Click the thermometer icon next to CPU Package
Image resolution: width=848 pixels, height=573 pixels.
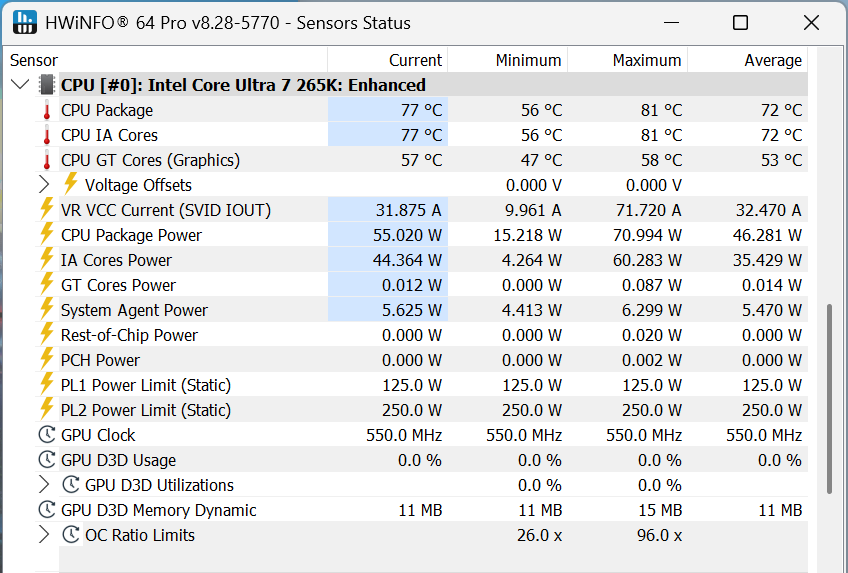point(46,110)
